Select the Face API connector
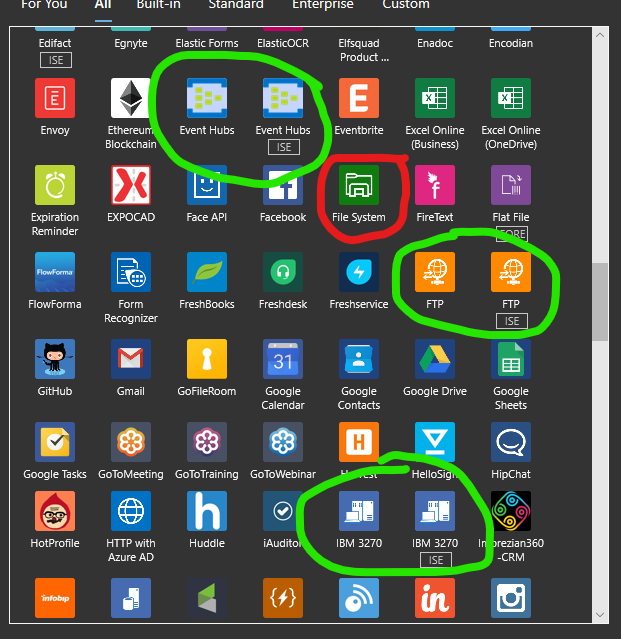Screen dimensions: 621x639 click(207, 185)
